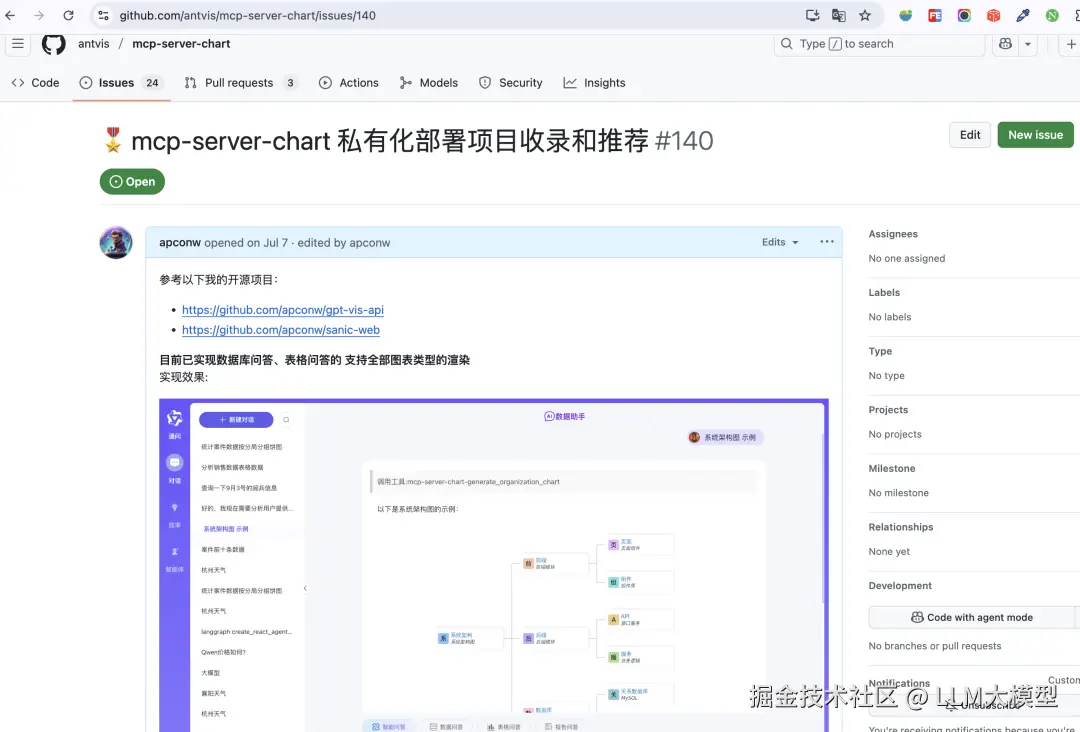The image size is (1080, 732).
Task: Open the red FE extension icon
Action: click(935, 15)
